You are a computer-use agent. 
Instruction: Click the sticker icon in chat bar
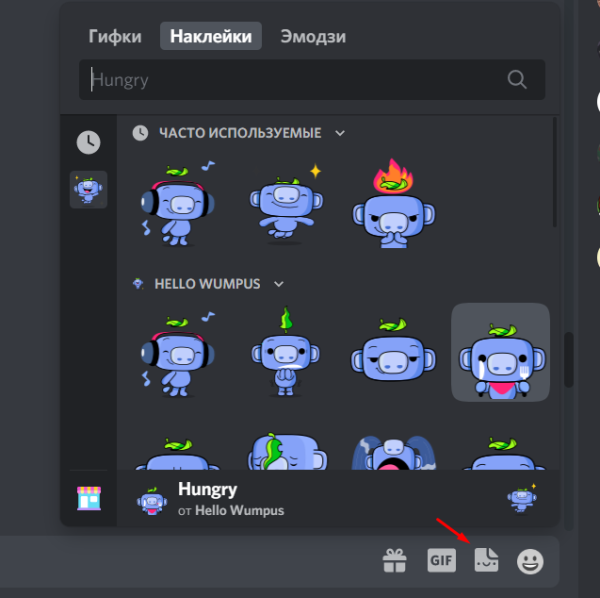point(486,561)
